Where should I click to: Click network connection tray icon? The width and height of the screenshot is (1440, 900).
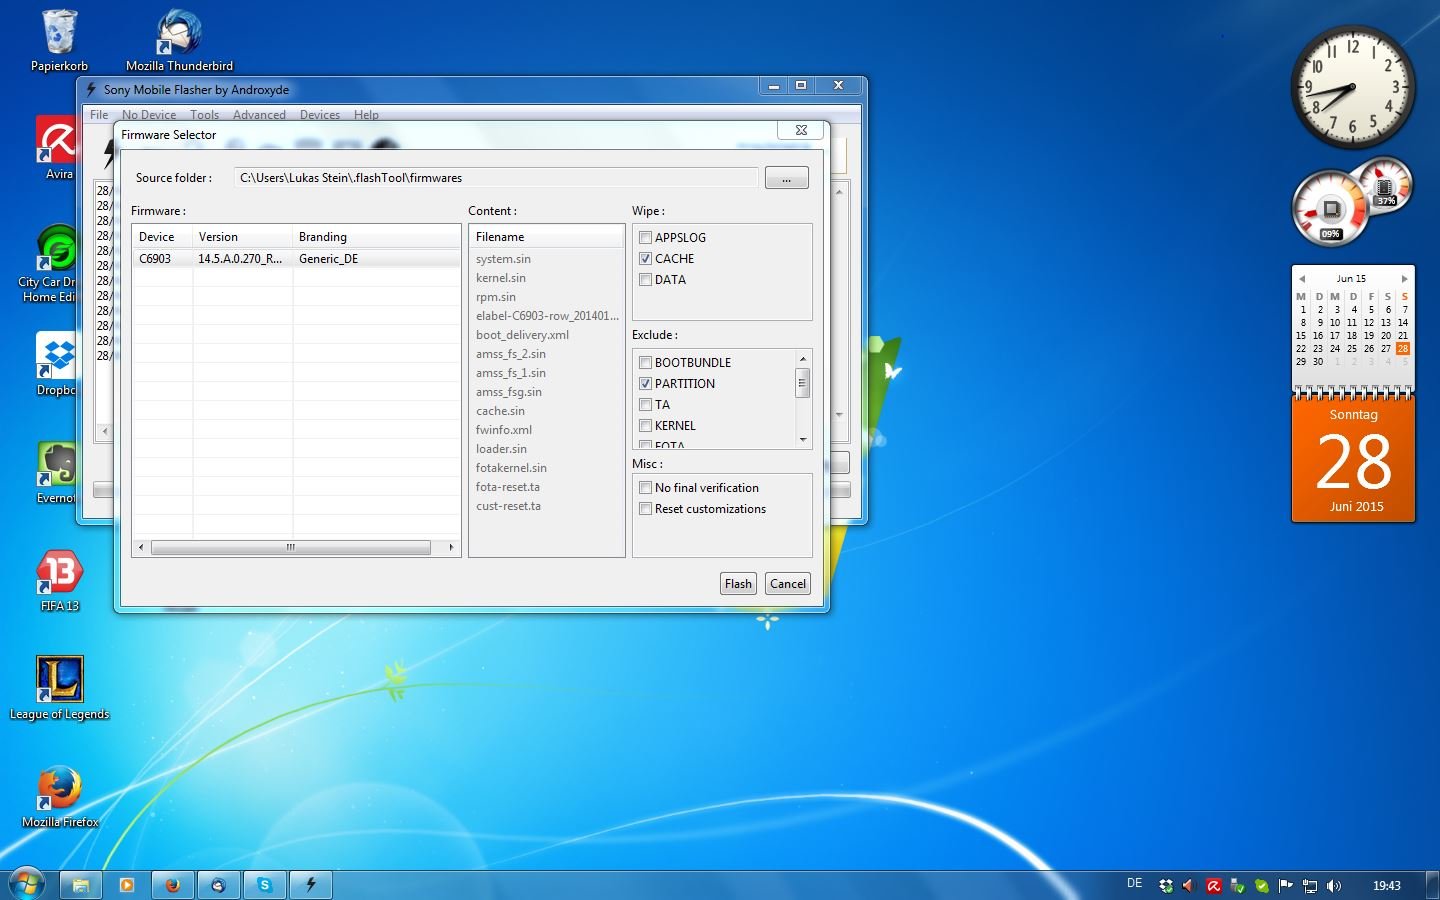pyautogui.click(x=1310, y=886)
